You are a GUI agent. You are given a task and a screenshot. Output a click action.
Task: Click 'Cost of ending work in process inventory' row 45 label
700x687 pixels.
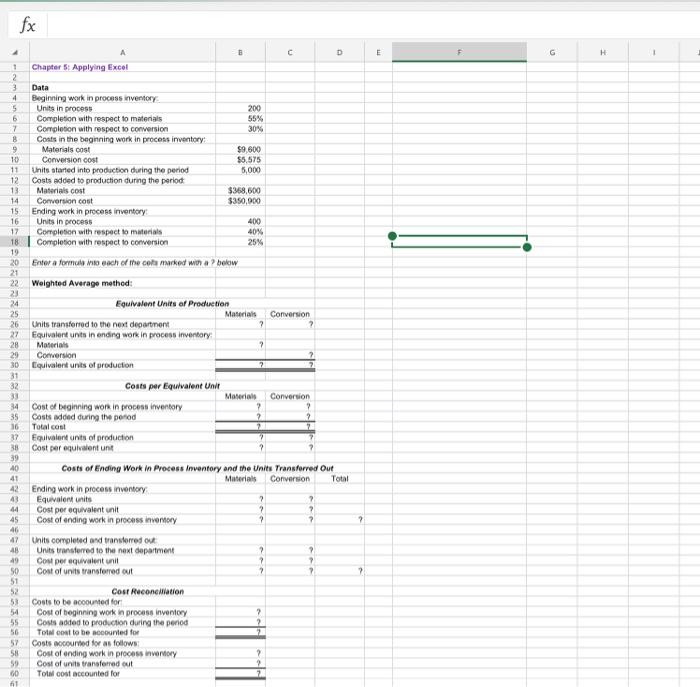pyautogui.click(x=106, y=520)
